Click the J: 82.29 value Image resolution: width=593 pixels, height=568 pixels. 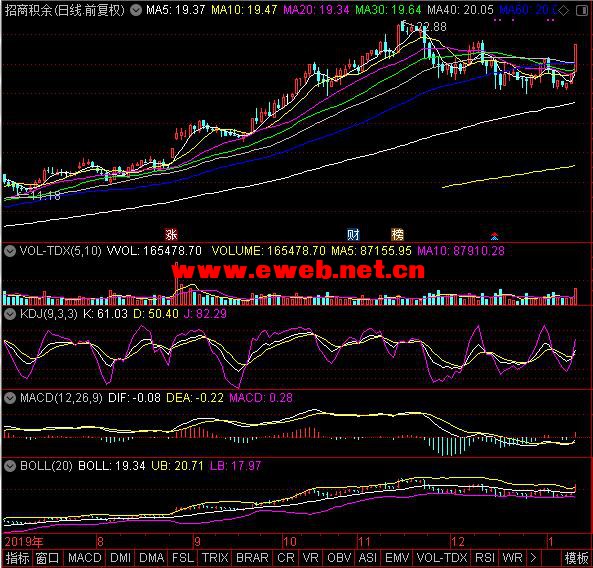click(x=205, y=314)
